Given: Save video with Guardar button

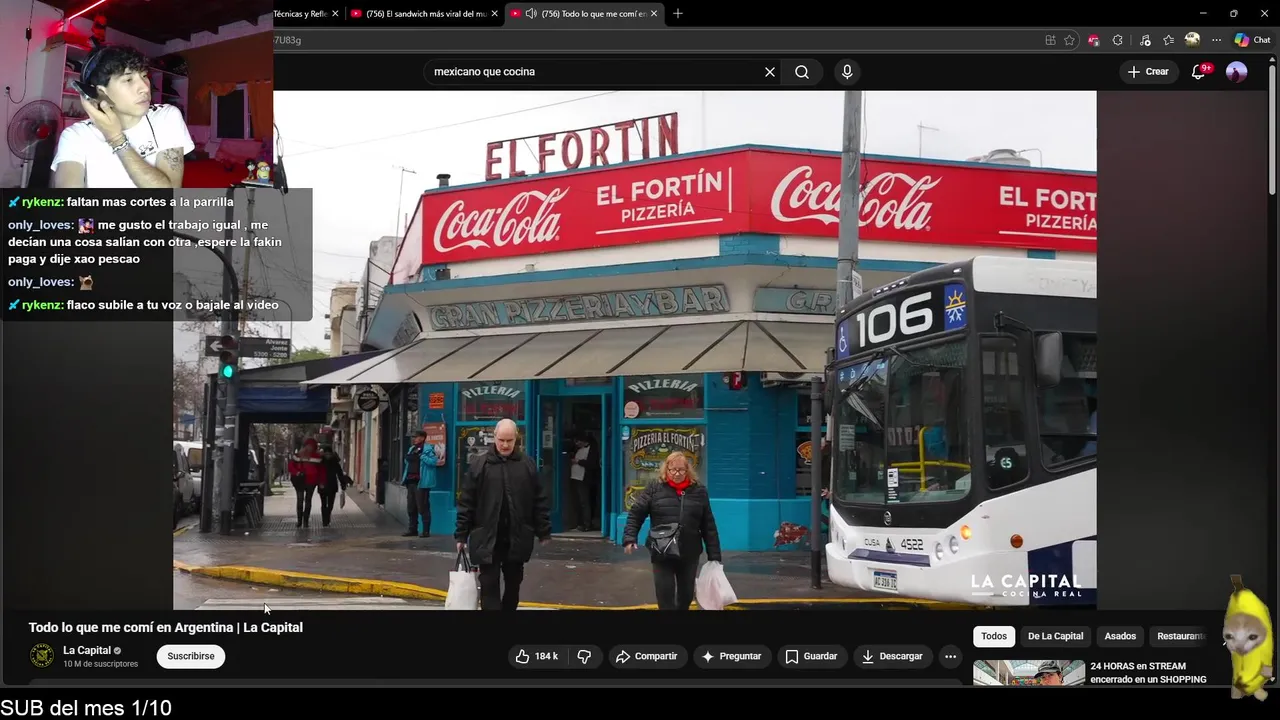Looking at the screenshot, I should point(811,656).
